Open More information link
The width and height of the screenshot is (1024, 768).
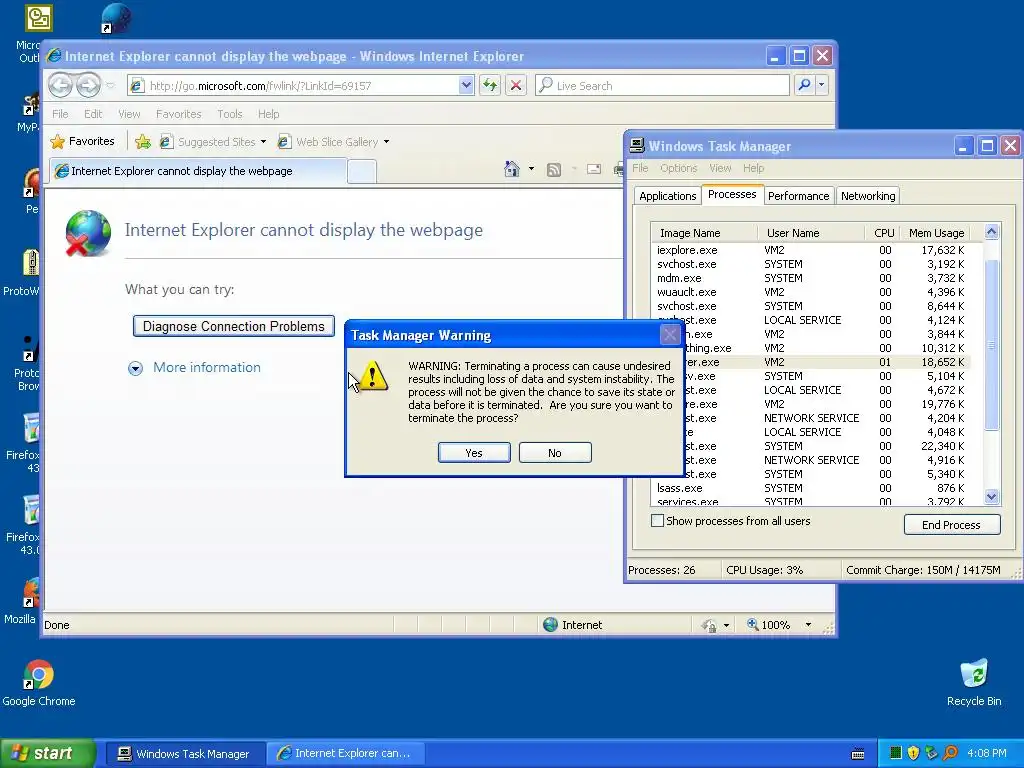[x=206, y=367]
